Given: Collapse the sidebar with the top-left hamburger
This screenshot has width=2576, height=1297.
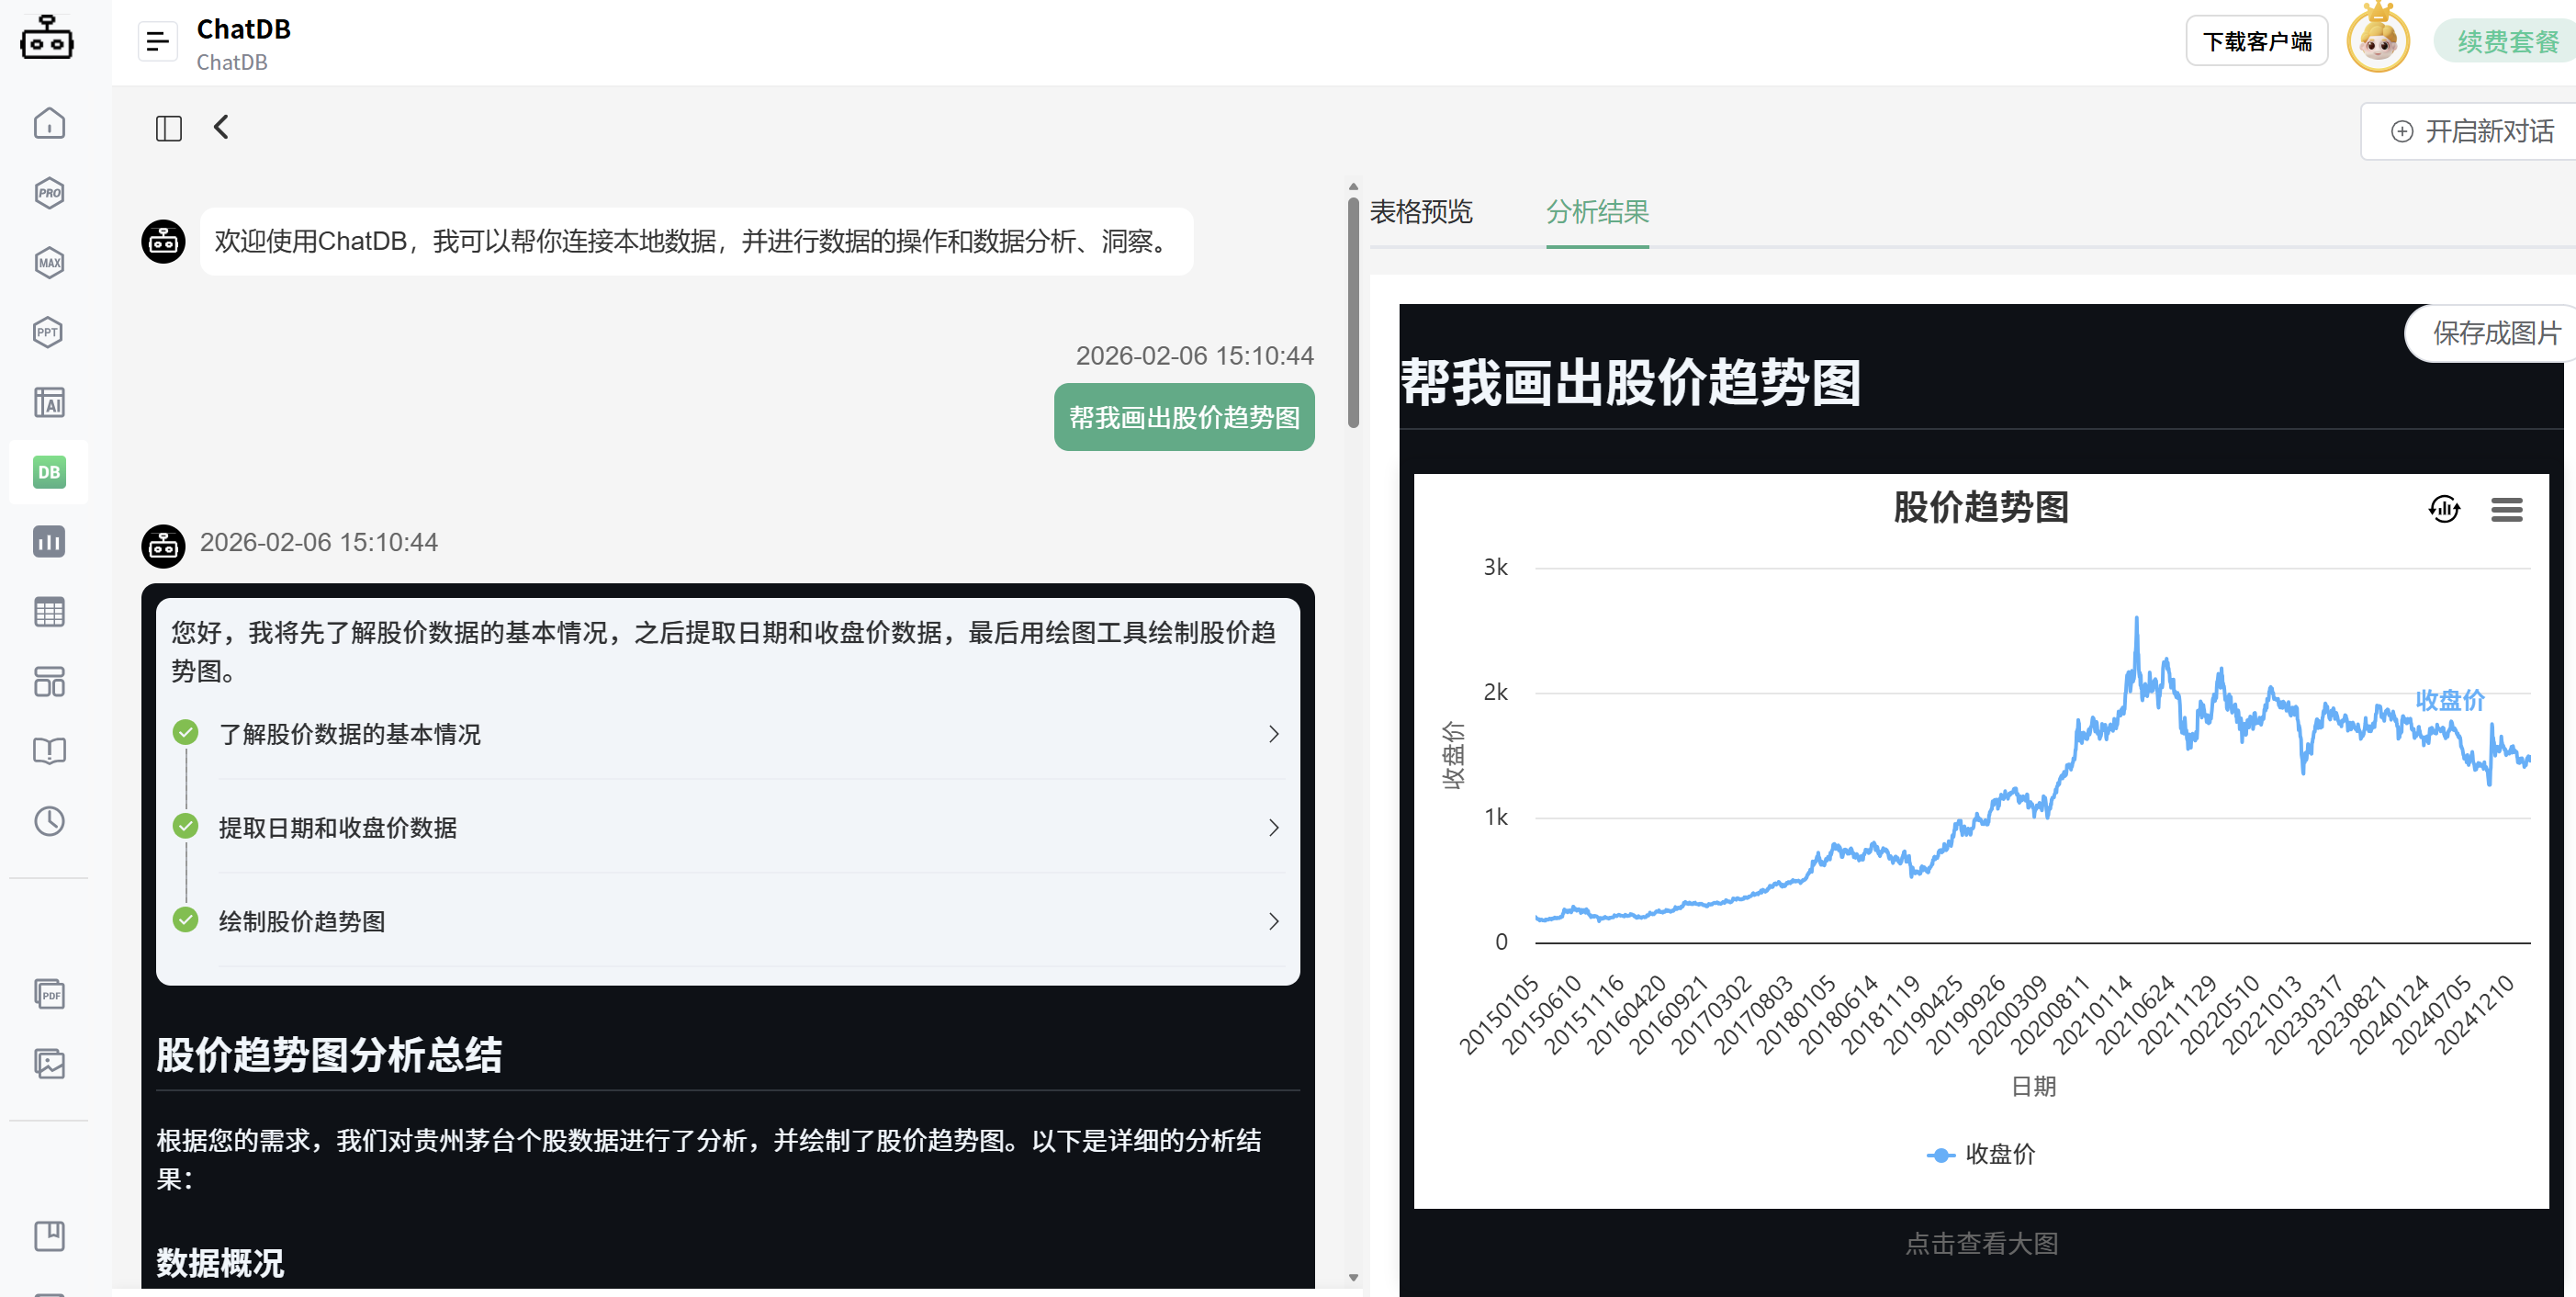Looking at the screenshot, I should (x=157, y=41).
